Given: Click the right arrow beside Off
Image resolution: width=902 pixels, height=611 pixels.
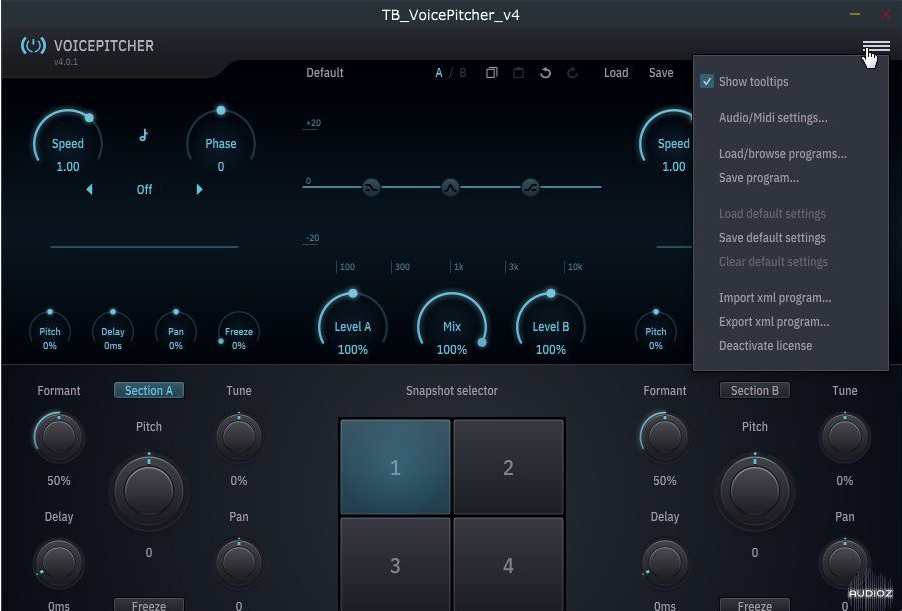Looking at the screenshot, I should (199, 189).
